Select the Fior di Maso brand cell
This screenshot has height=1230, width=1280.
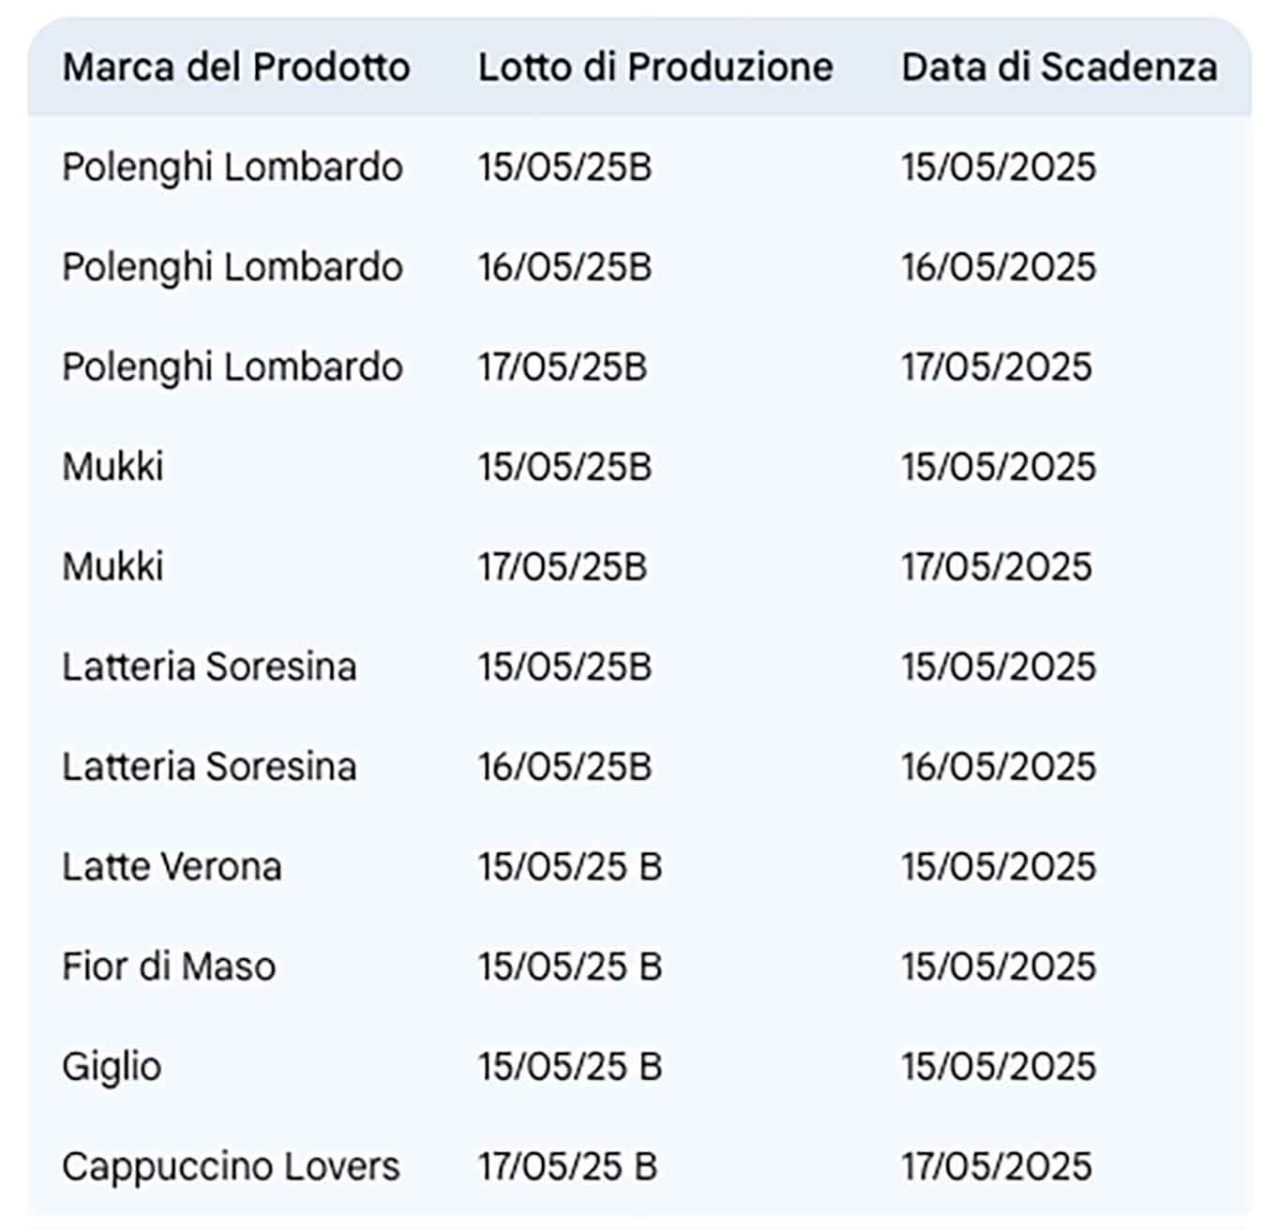169,966
